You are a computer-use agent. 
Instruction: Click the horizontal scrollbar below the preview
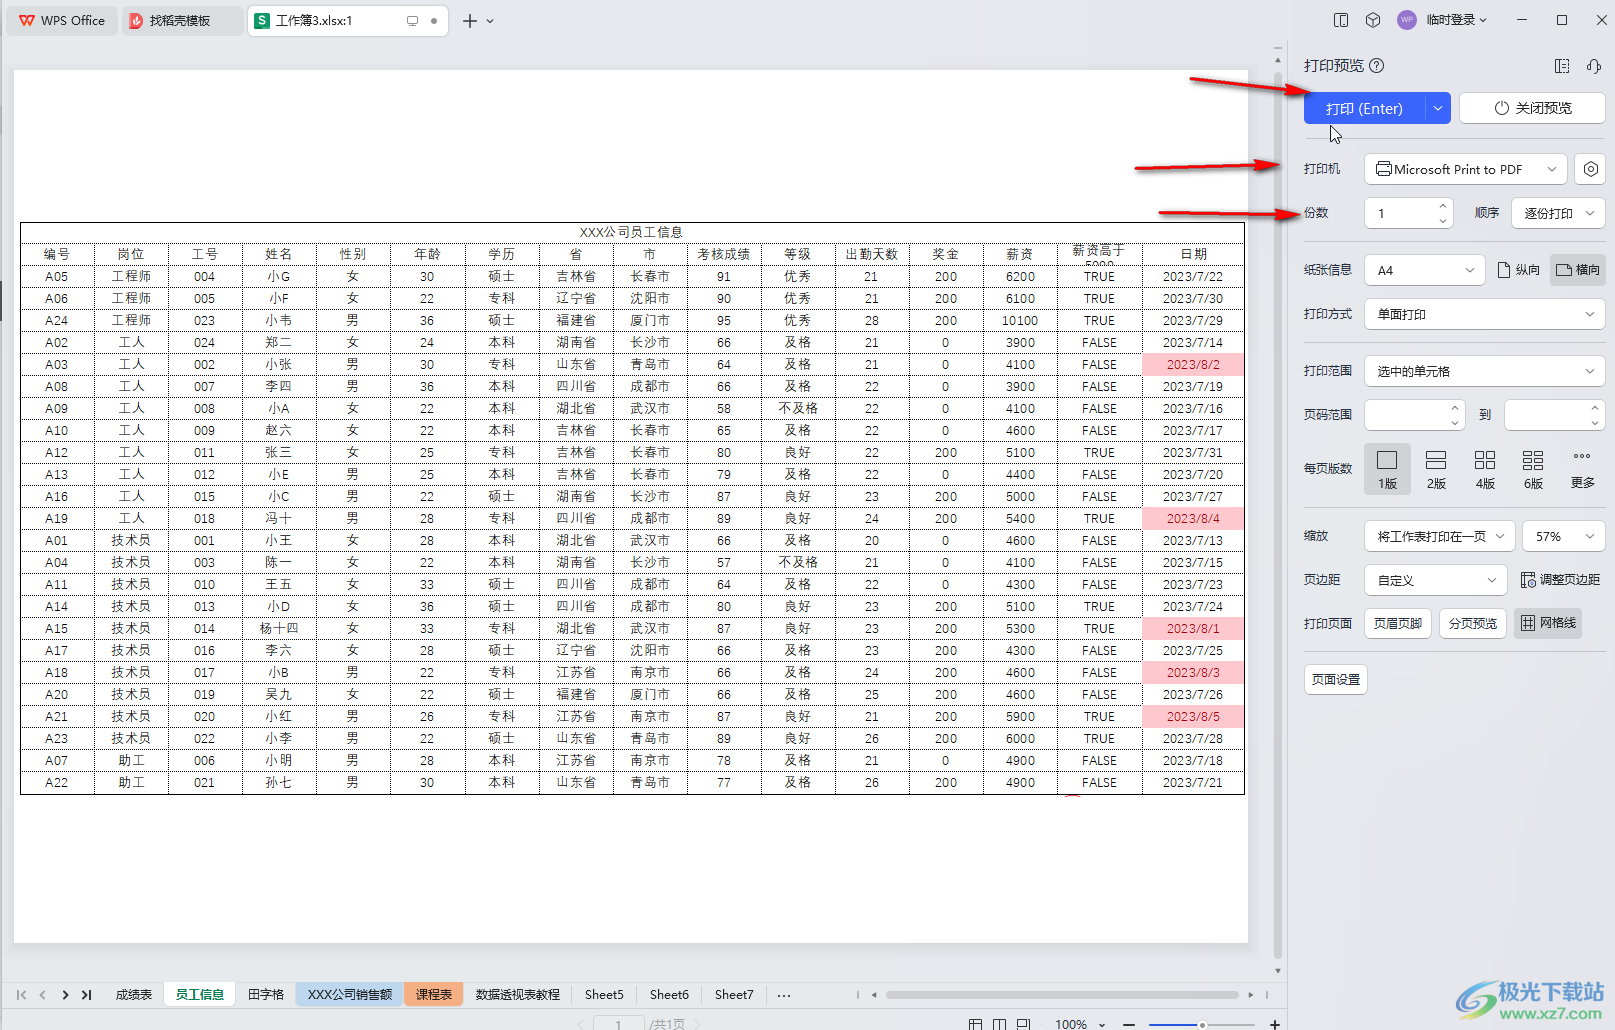[1062, 995]
